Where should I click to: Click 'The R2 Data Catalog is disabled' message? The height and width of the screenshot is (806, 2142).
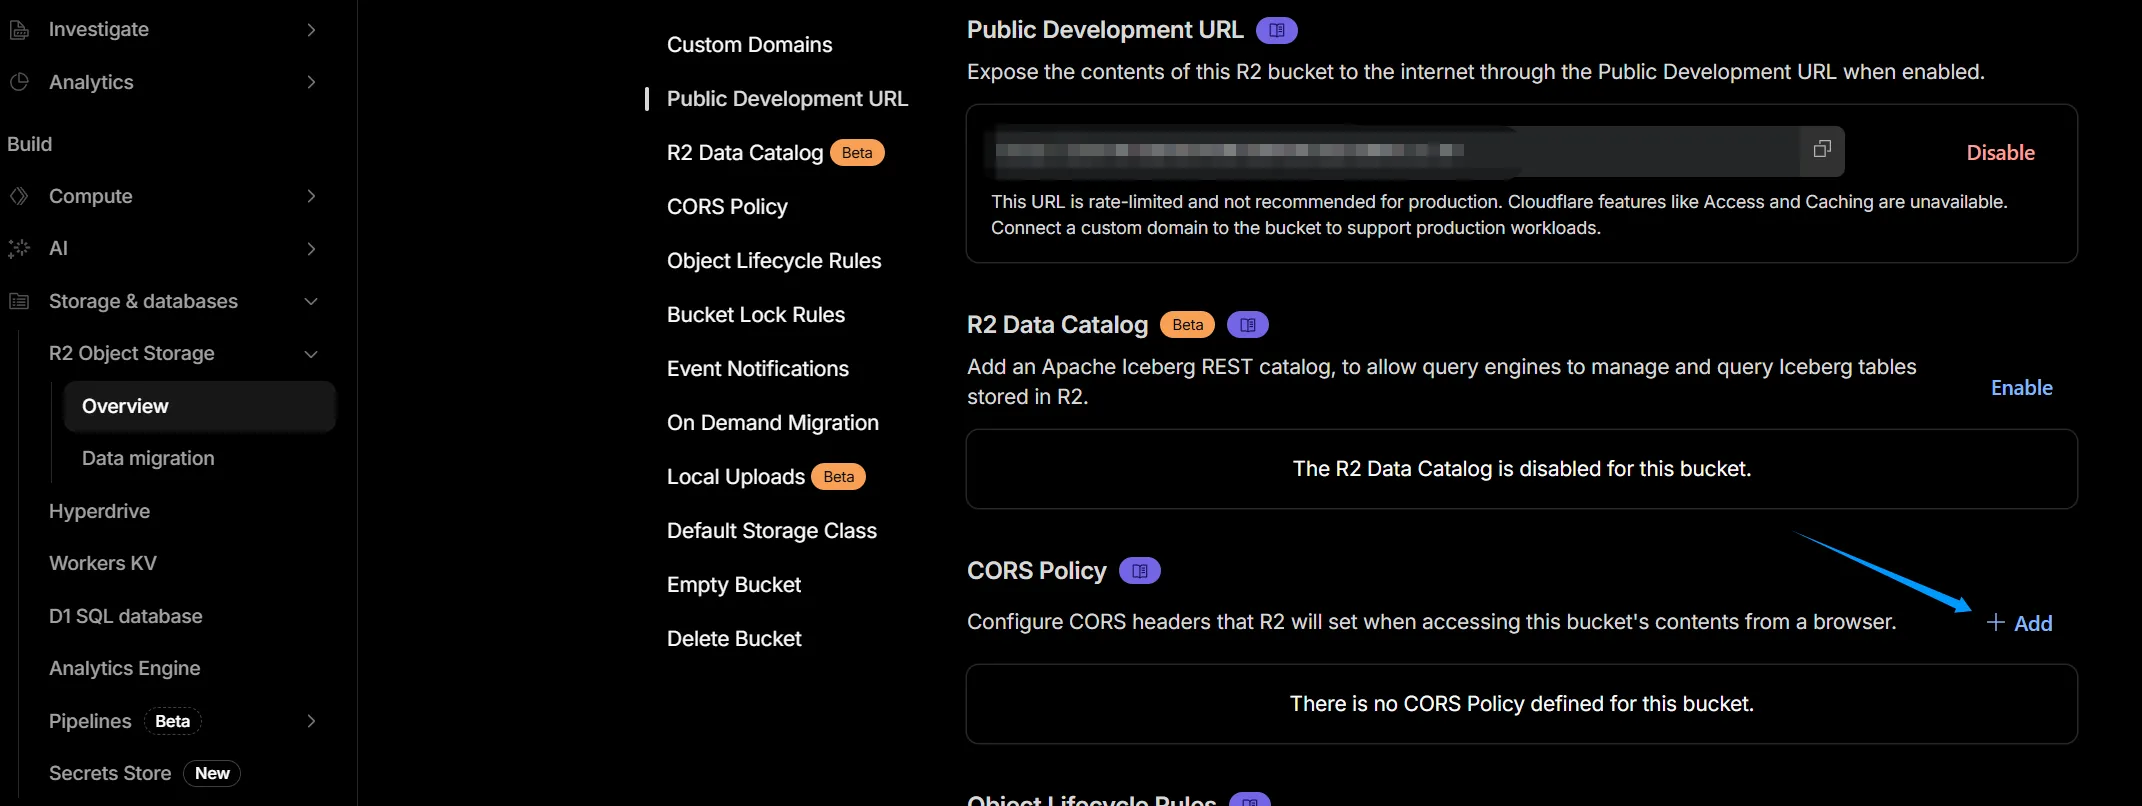[1522, 469]
